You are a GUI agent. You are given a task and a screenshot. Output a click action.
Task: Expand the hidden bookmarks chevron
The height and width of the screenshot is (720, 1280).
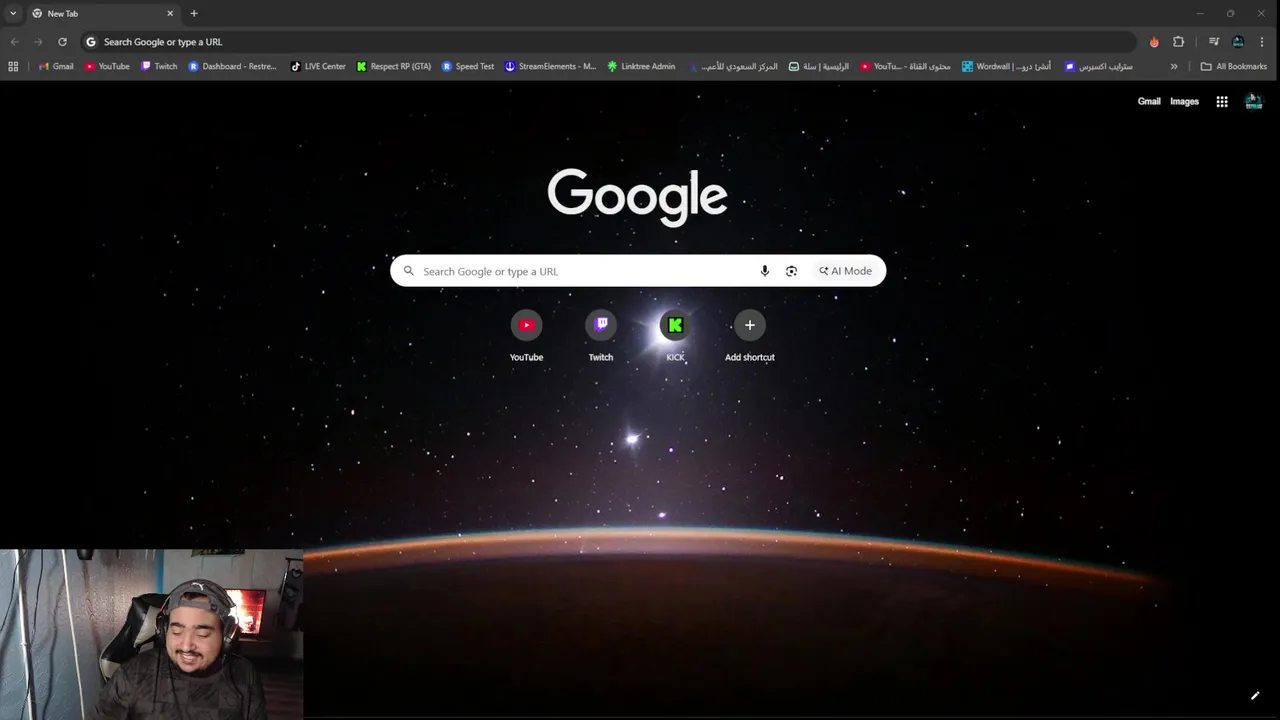(1174, 66)
